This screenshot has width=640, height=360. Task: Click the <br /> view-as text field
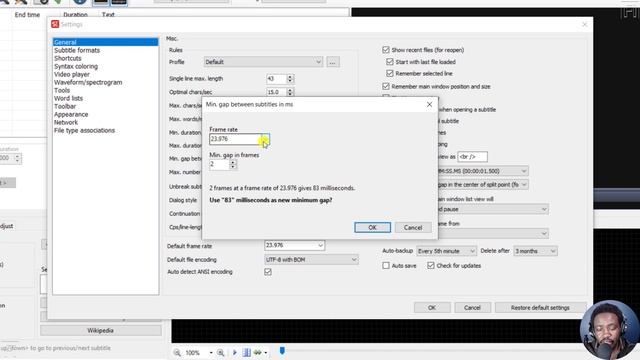[472, 157]
